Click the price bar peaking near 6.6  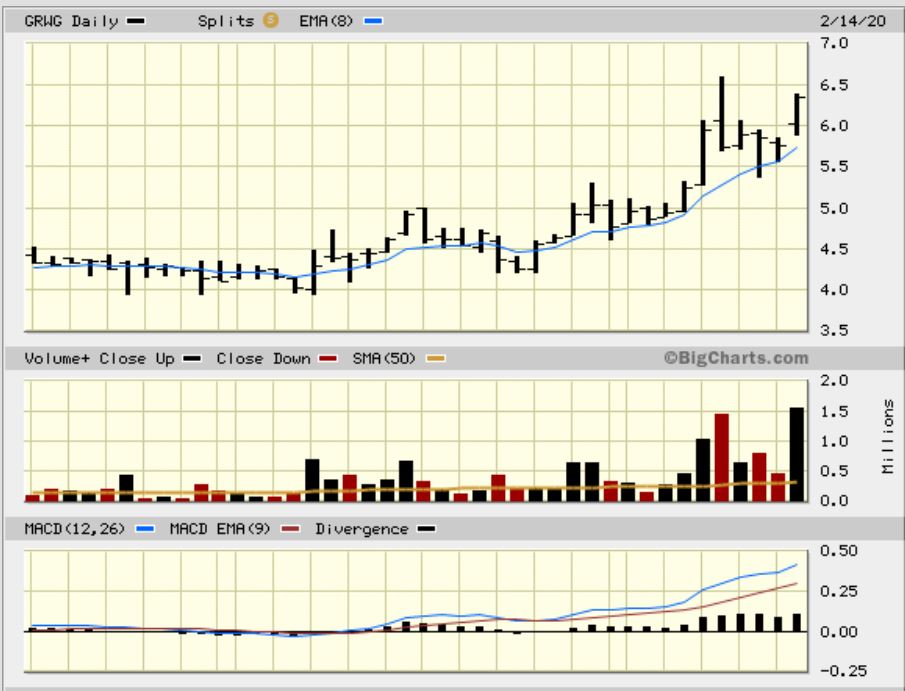(x=721, y=114)
